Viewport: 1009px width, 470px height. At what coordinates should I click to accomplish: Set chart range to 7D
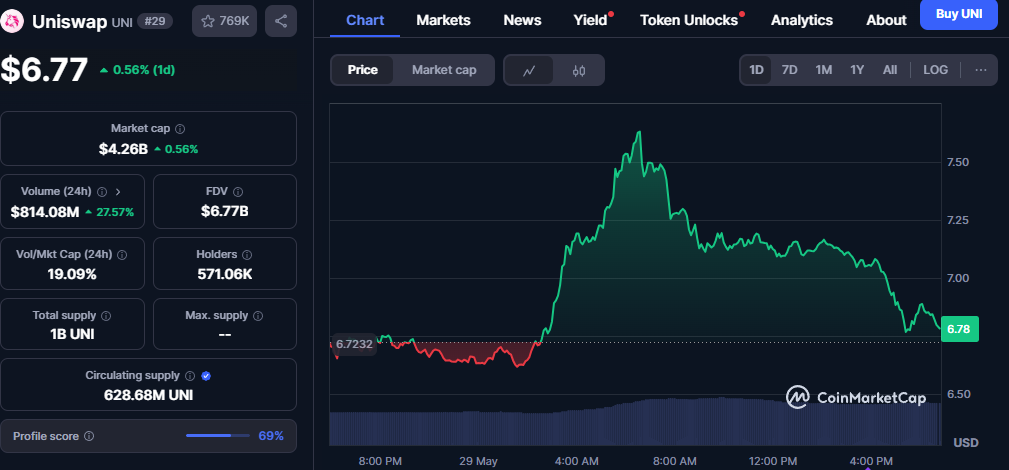coord(790,70)
